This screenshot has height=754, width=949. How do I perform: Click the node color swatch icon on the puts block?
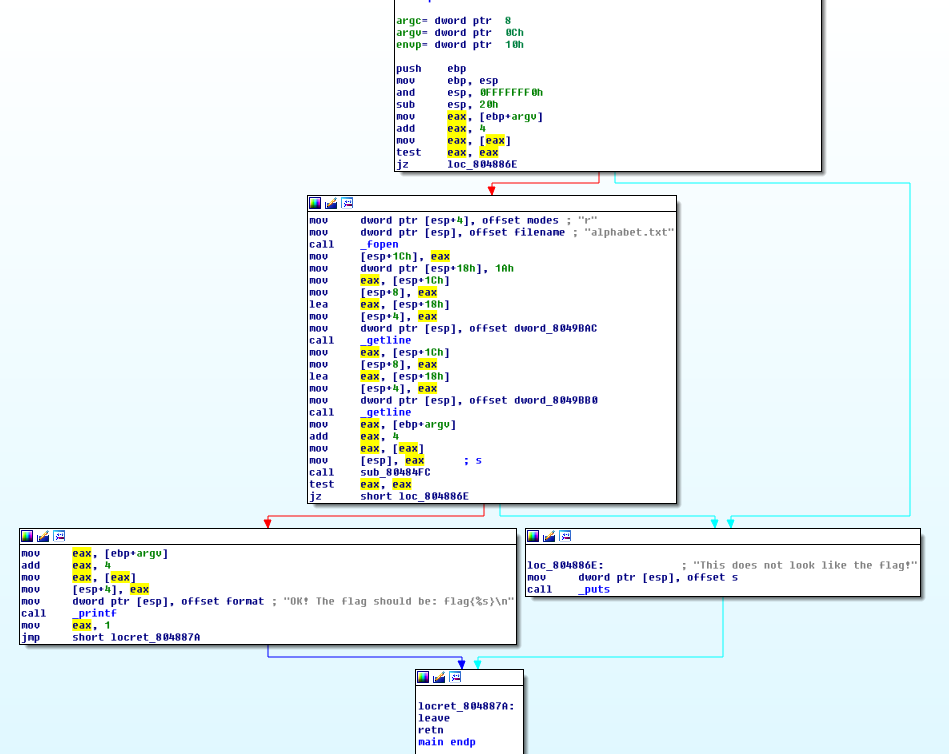point(532,536)
